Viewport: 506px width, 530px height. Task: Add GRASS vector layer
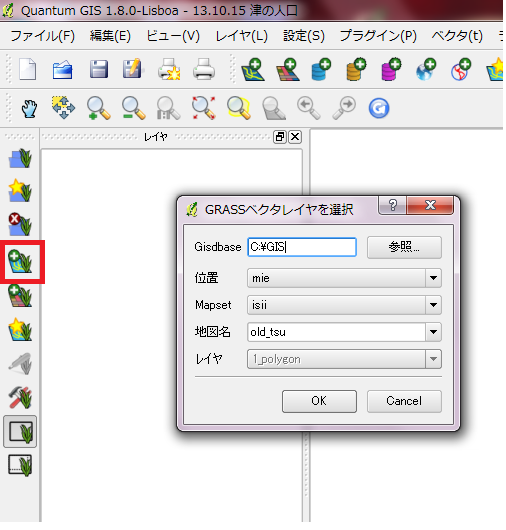(20, 261)
